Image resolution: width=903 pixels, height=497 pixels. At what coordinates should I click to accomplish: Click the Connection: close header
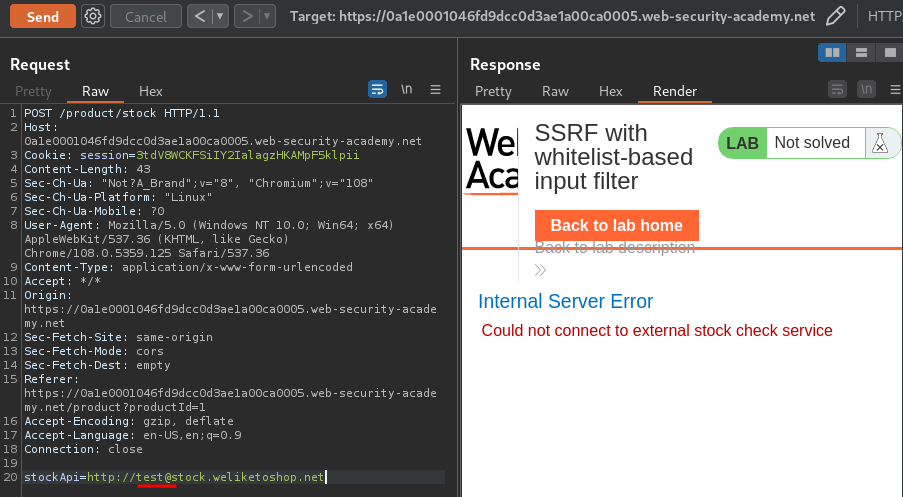83,449
